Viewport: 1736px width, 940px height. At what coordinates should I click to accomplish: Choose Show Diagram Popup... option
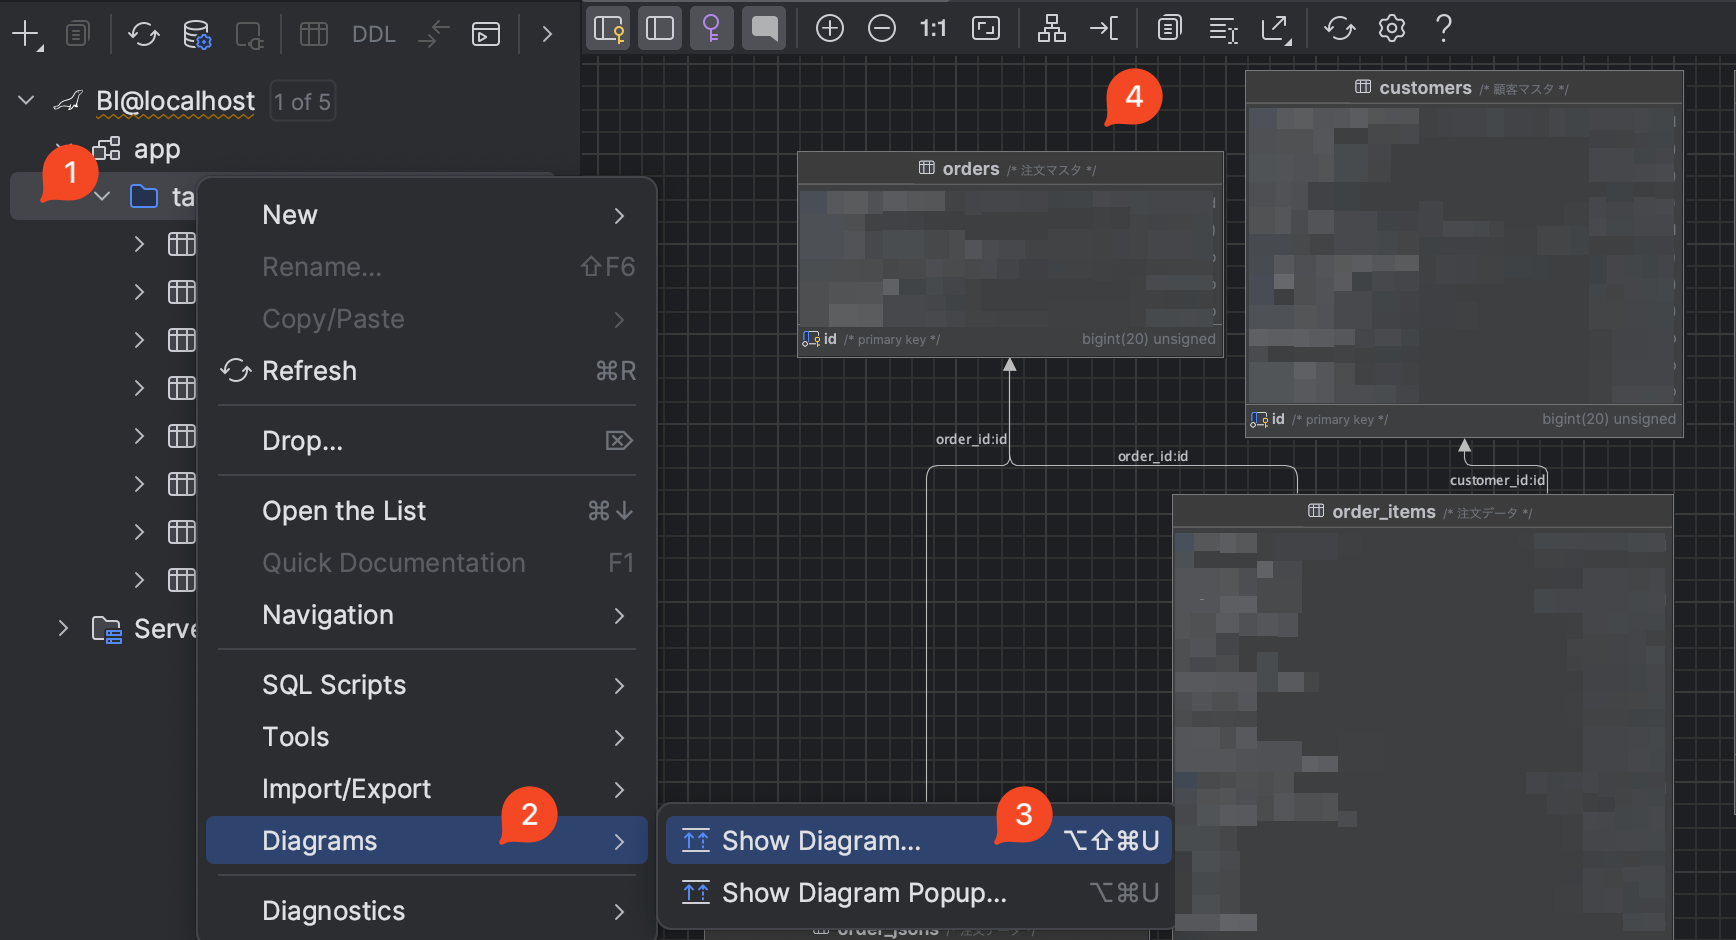(863, 893)
